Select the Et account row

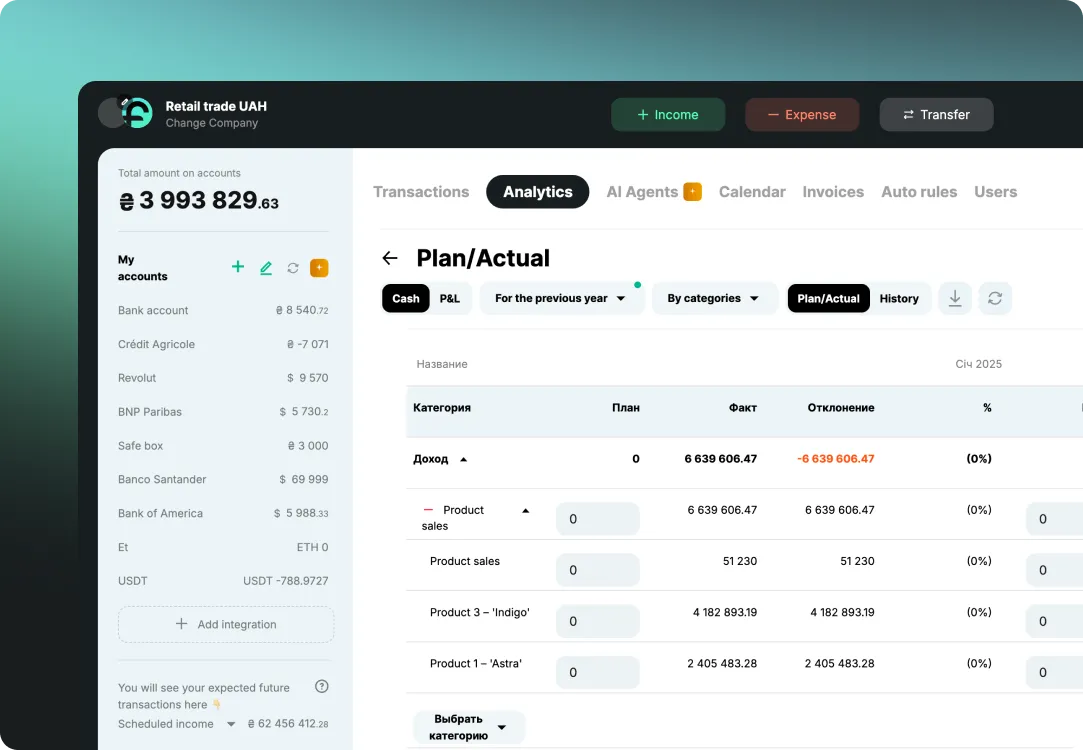pyautogui.click(x=223, y=547)
